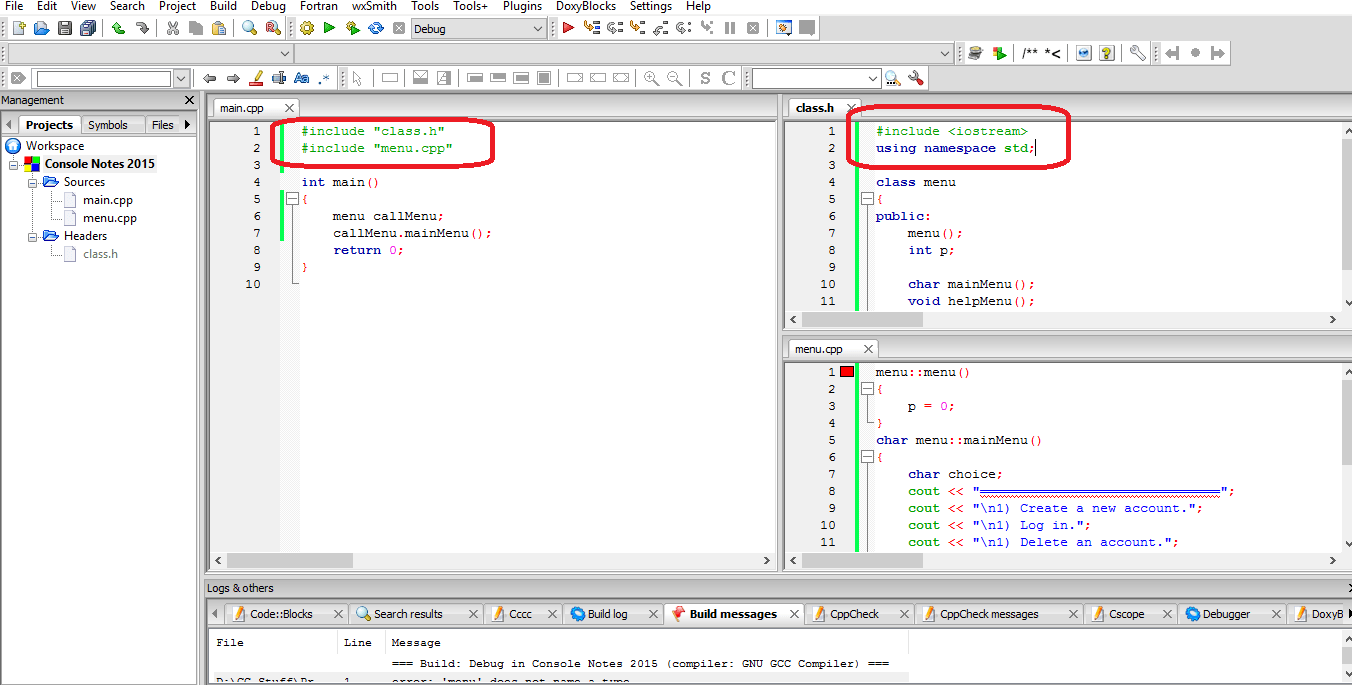Open incremental search history dropdown
Image resolution: width=1352 pixels, height=685 pixels.
click(x=181, y=78)
